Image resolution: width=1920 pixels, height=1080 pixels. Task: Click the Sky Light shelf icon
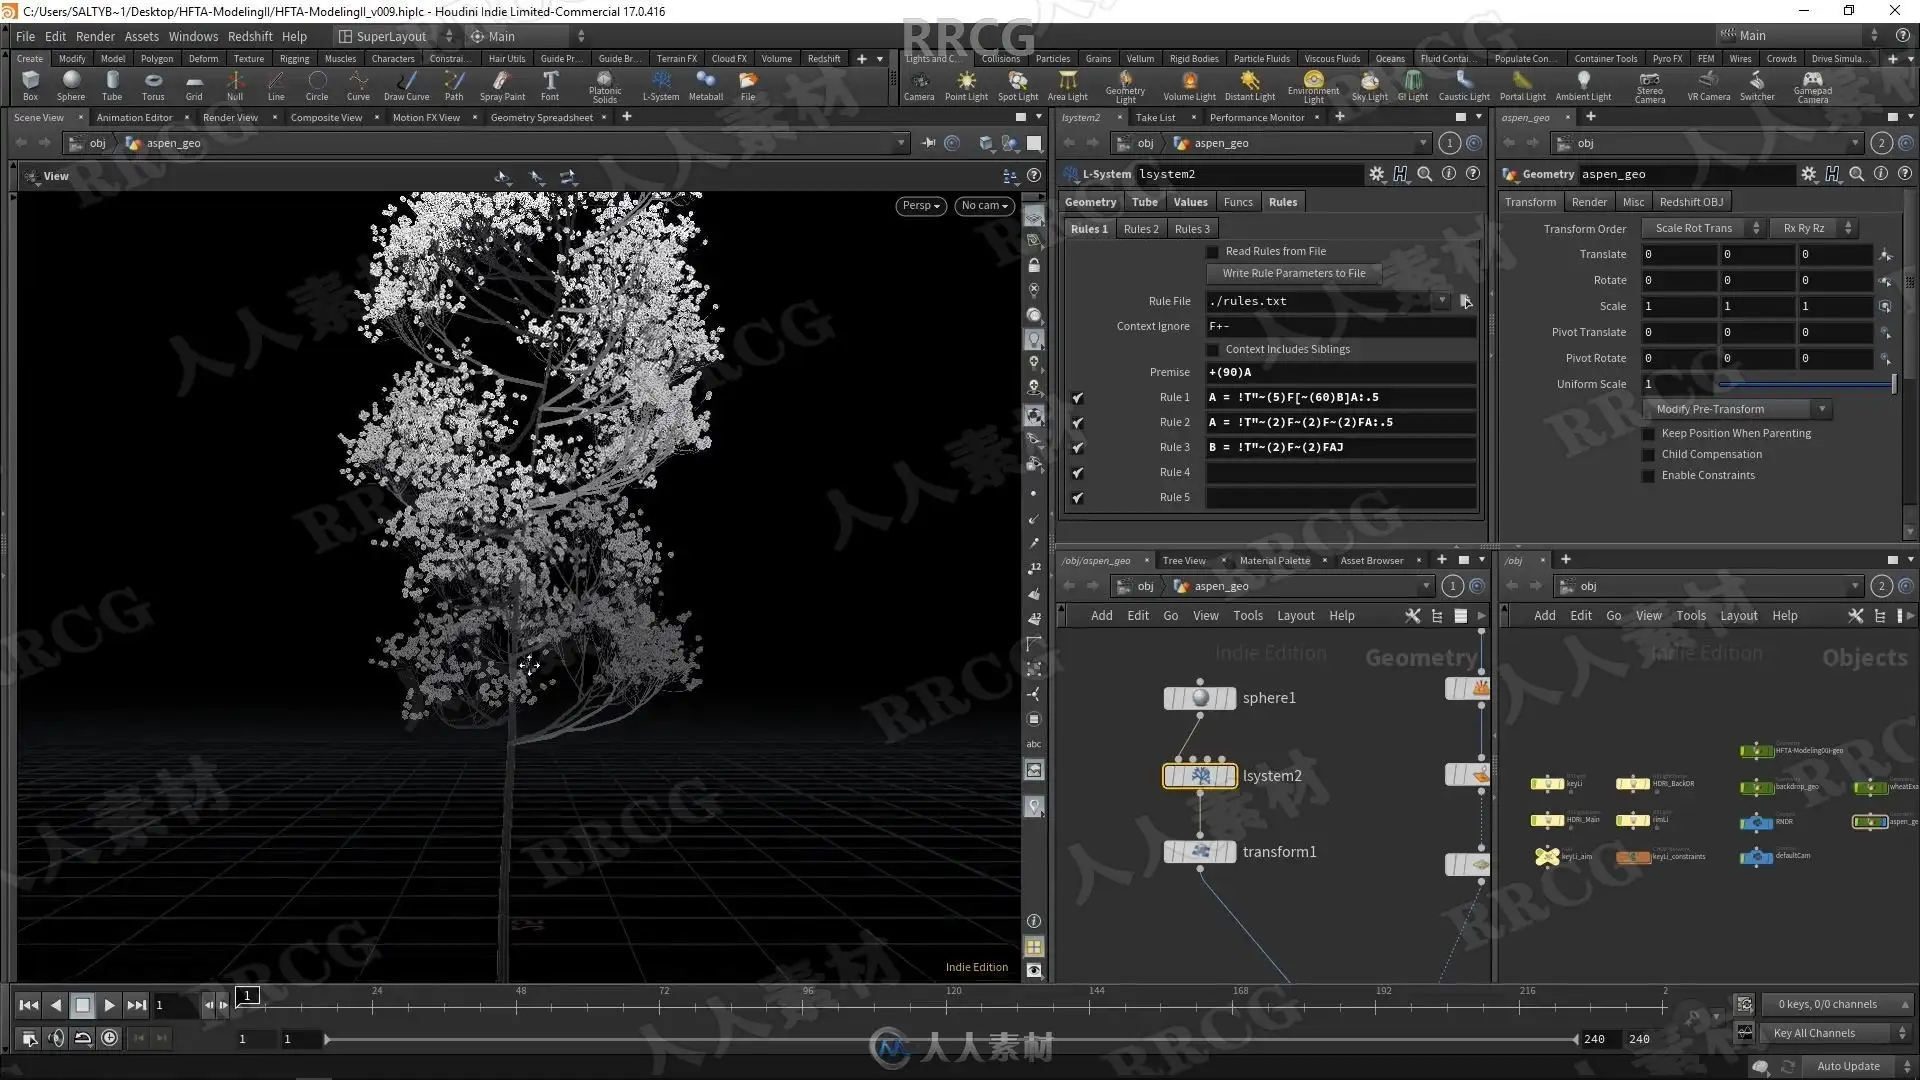pos(1369,82)
